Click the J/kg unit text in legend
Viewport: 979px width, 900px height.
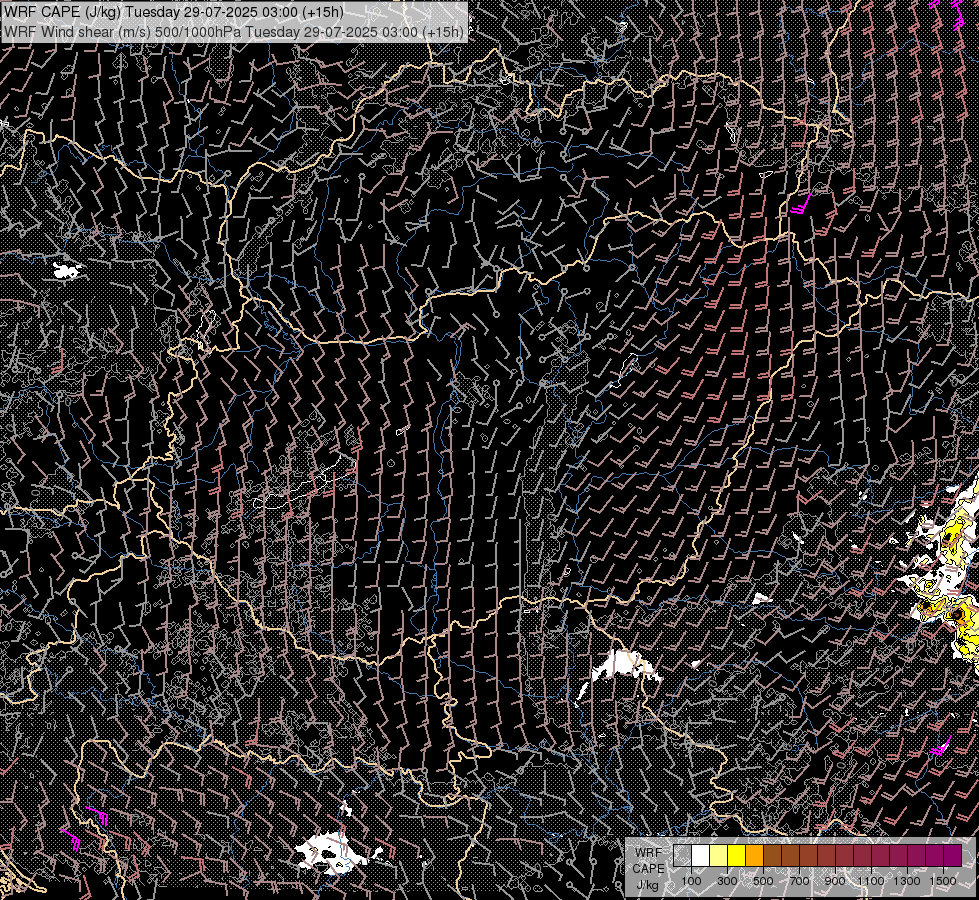647,886
